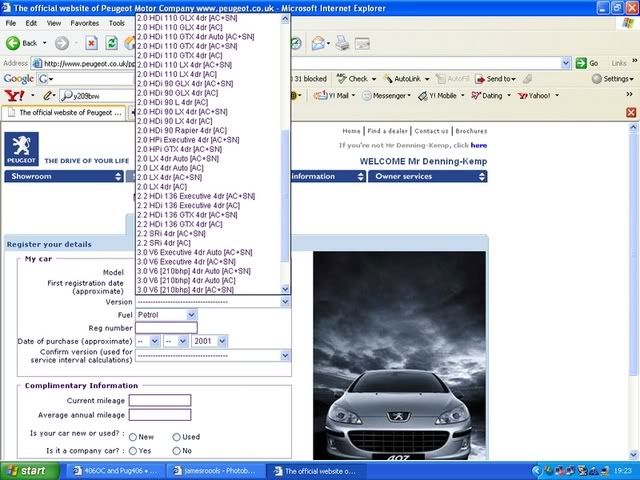The image size is (640, 480).
Task: Click the Reg number input field
Action: 167,328
